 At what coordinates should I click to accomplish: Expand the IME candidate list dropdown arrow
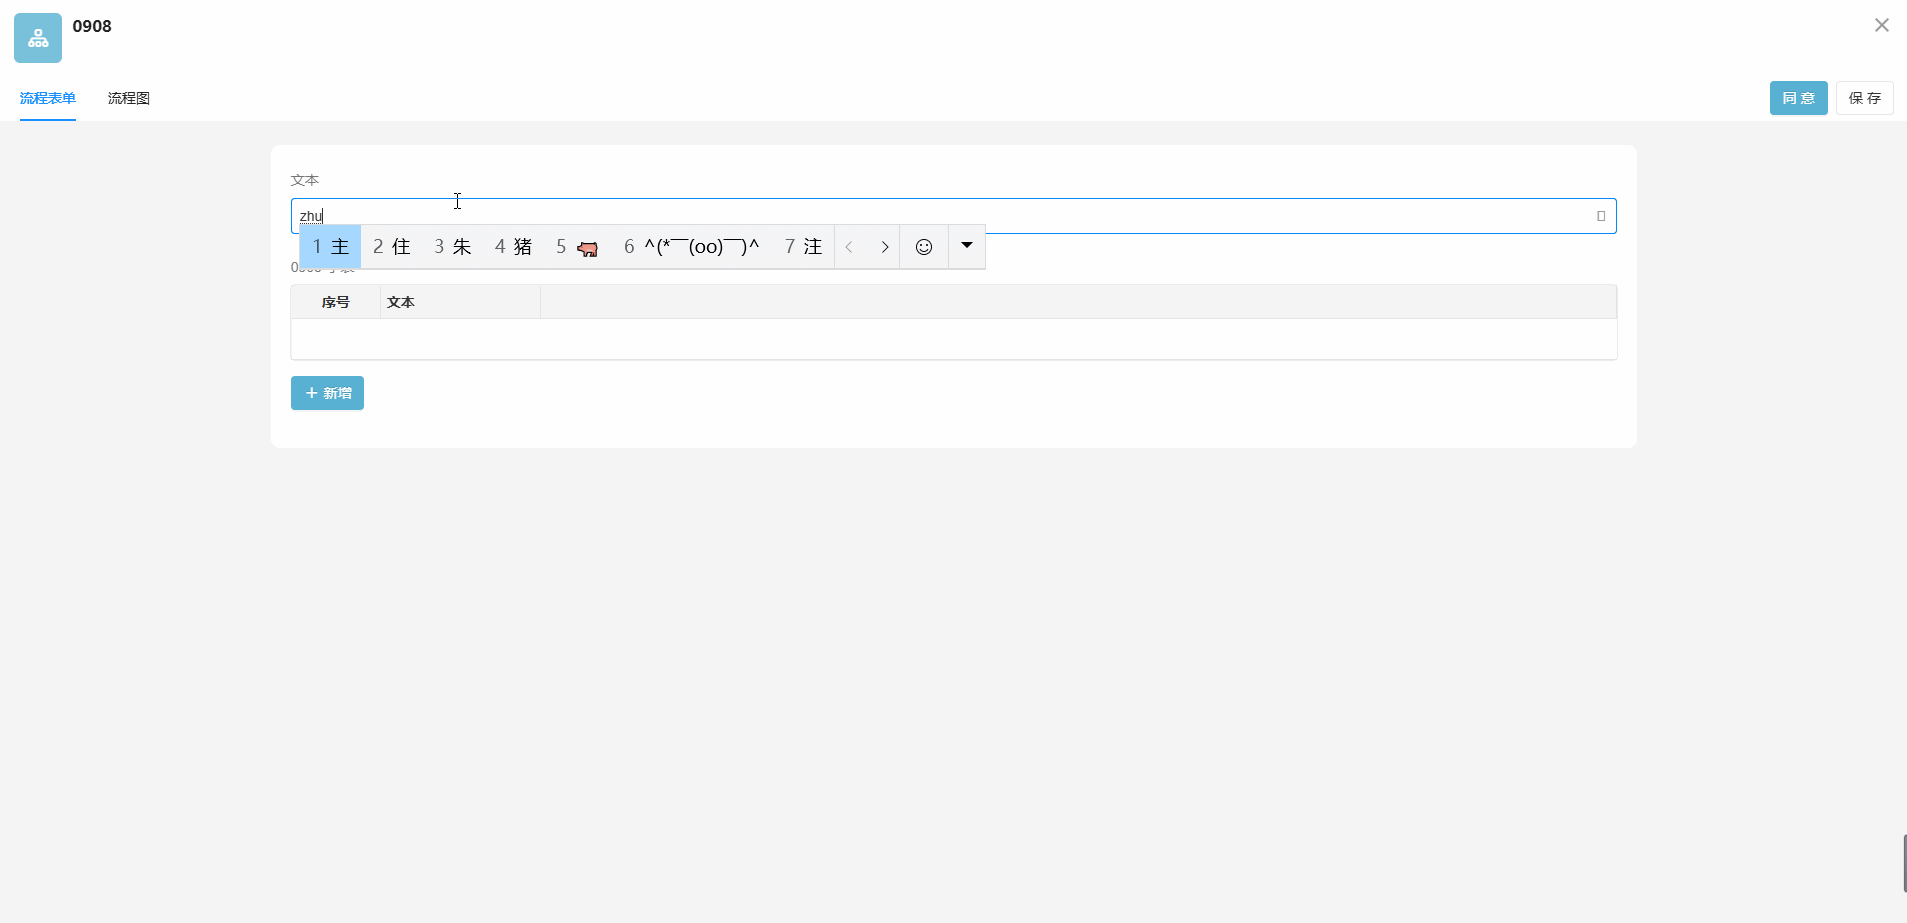(966, 246)
